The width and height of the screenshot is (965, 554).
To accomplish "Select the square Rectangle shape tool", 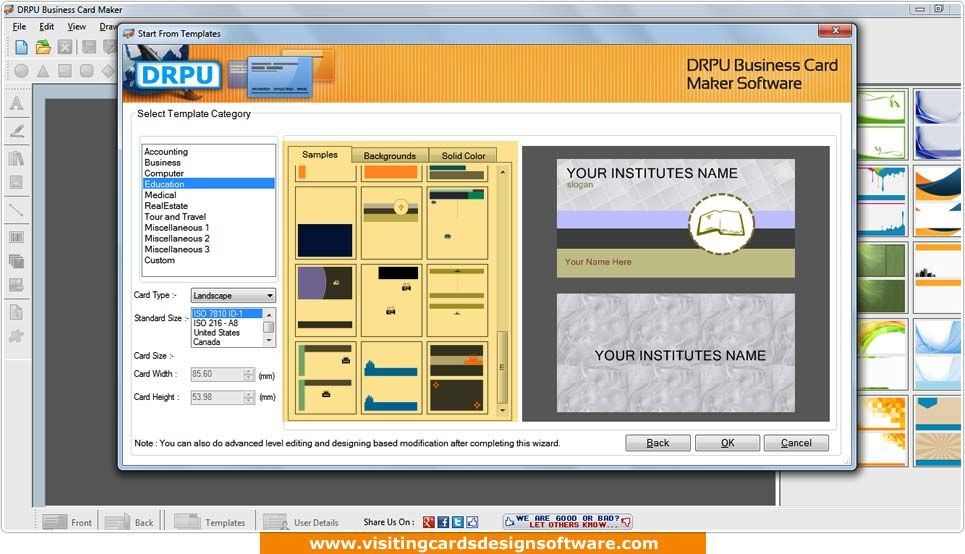I will point(65,71).
